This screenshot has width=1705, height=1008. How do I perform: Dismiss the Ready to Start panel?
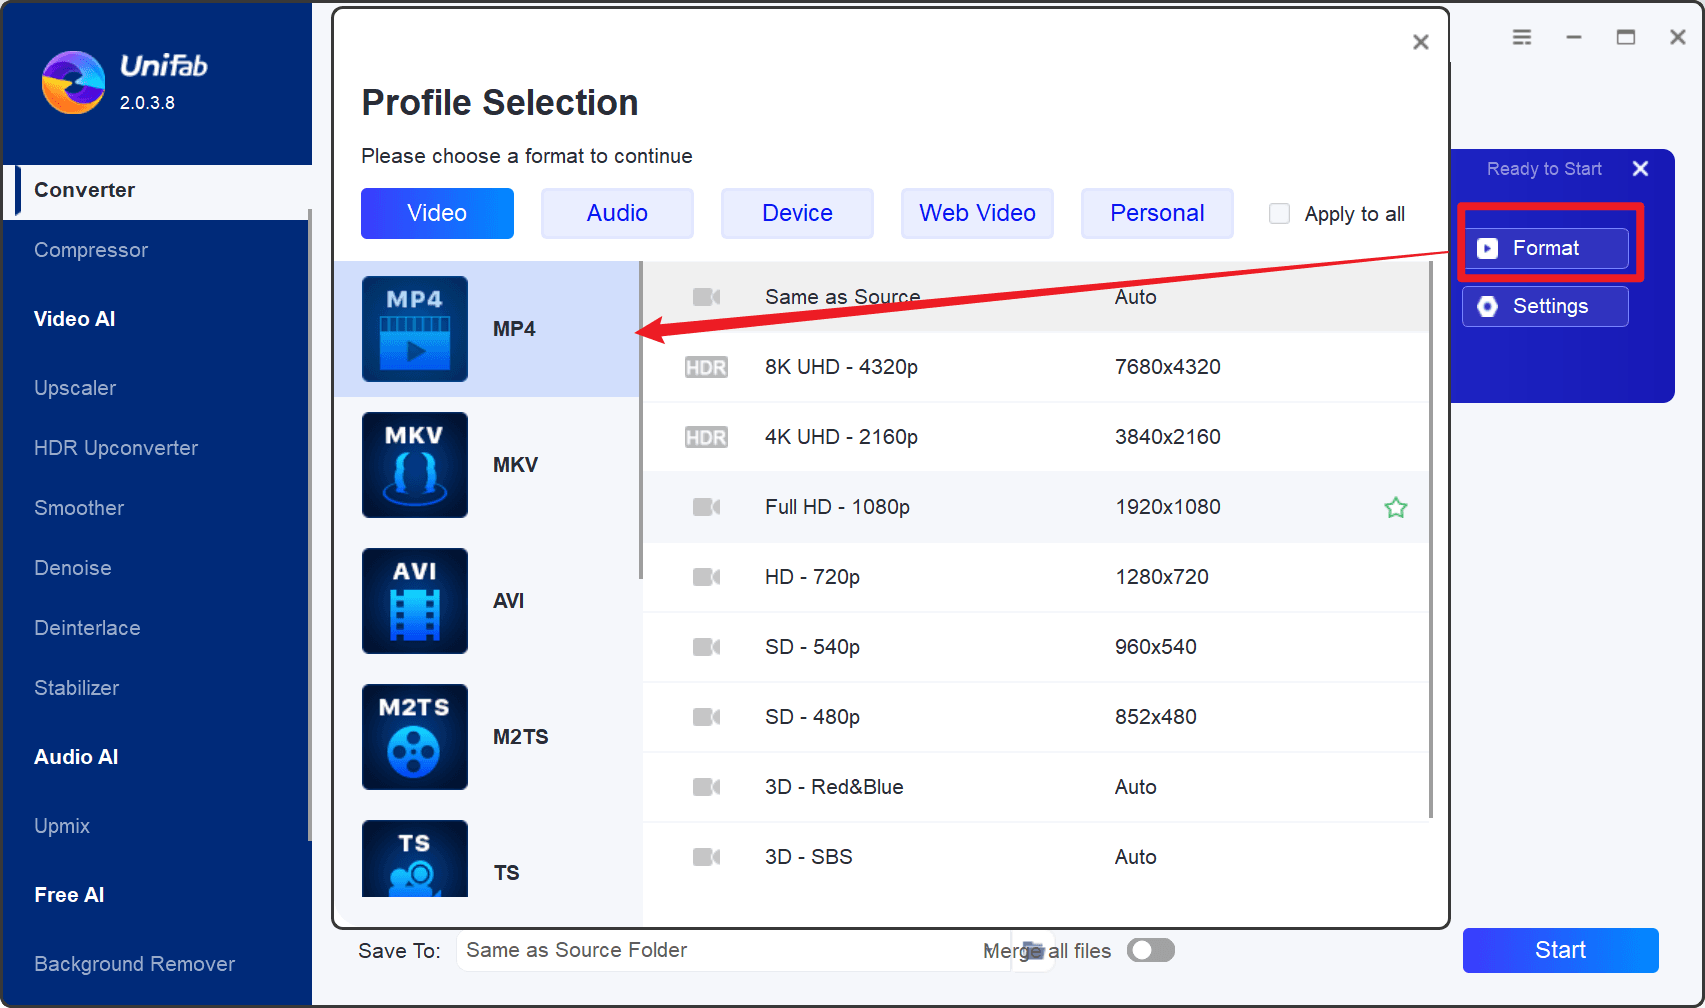(1640, 169)
